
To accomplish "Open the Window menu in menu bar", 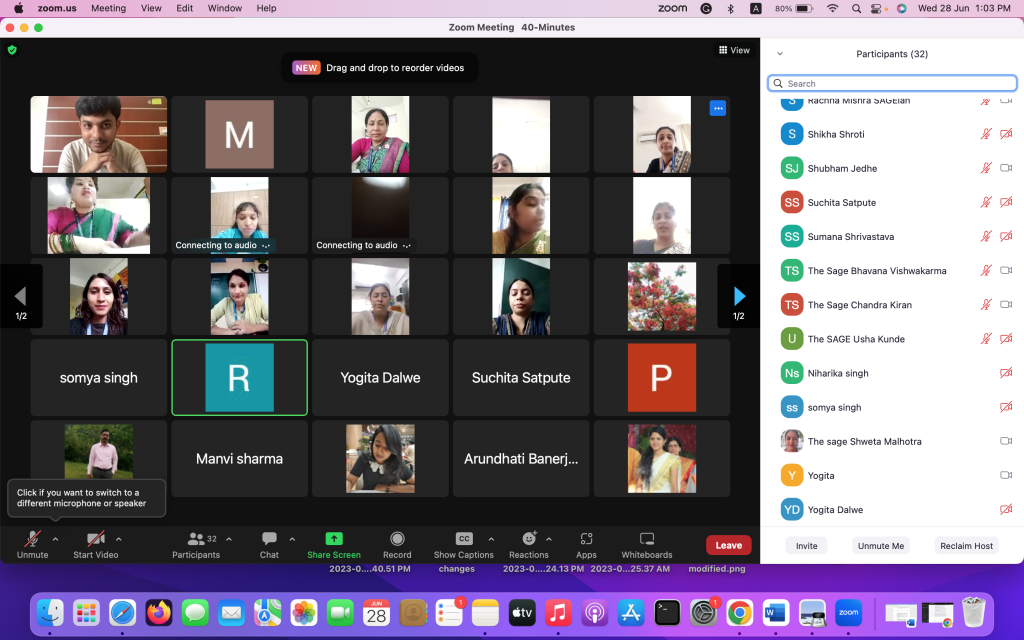I will pyautogui.click(x=225, y=8).
